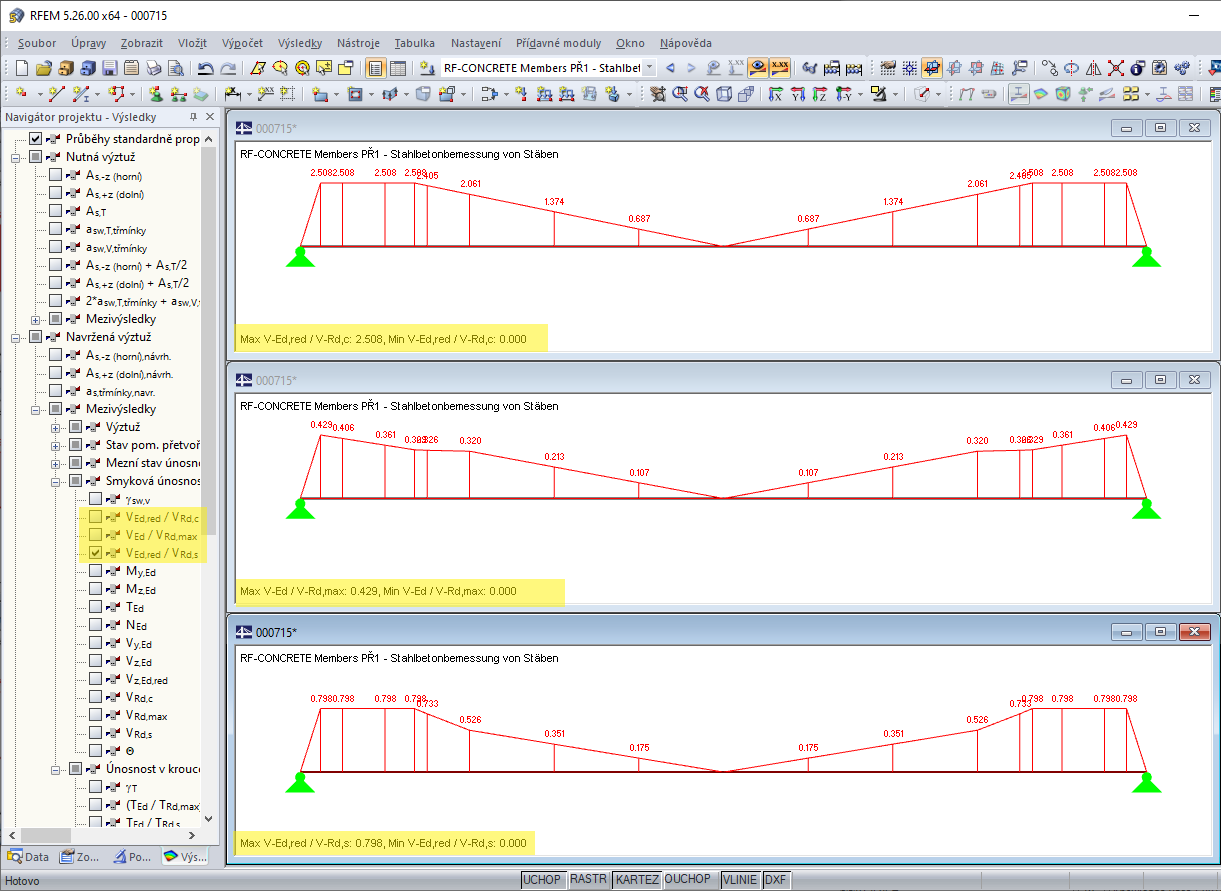Enable the VEd,red / VRd,c checkbox
The height and width of the screenshot is (891, 1221).
point(95,517)
